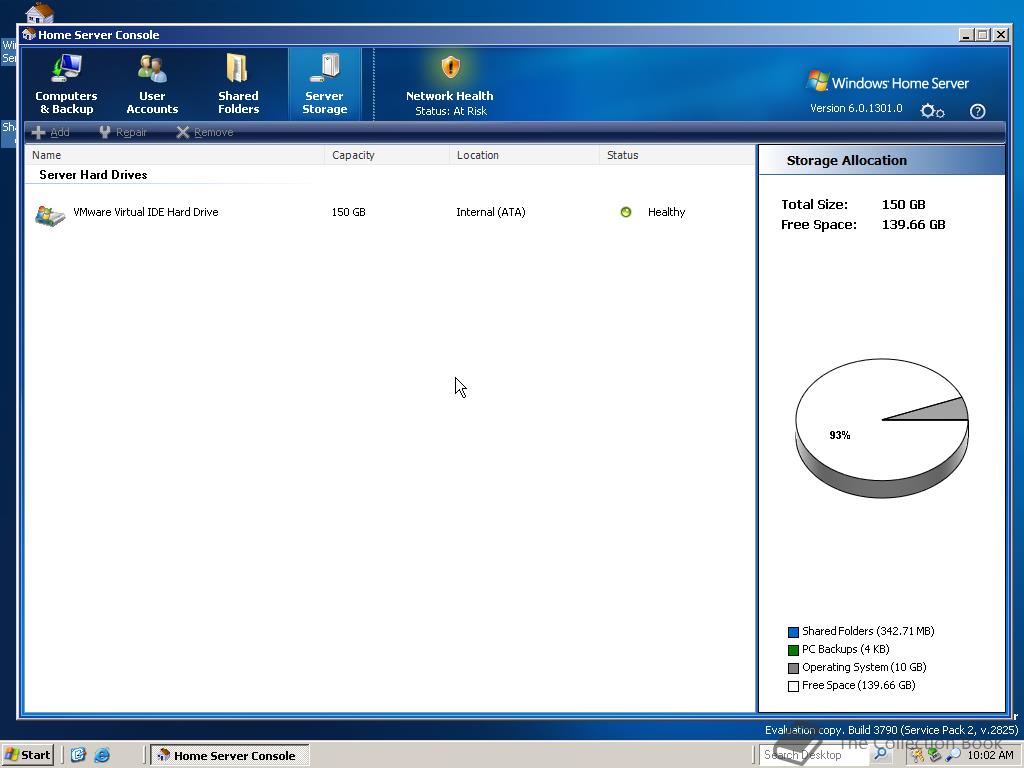Screen dimensions: 1024x768
Task: Click the Home Server Console title bar icon
Action: (x=29, y=35)
